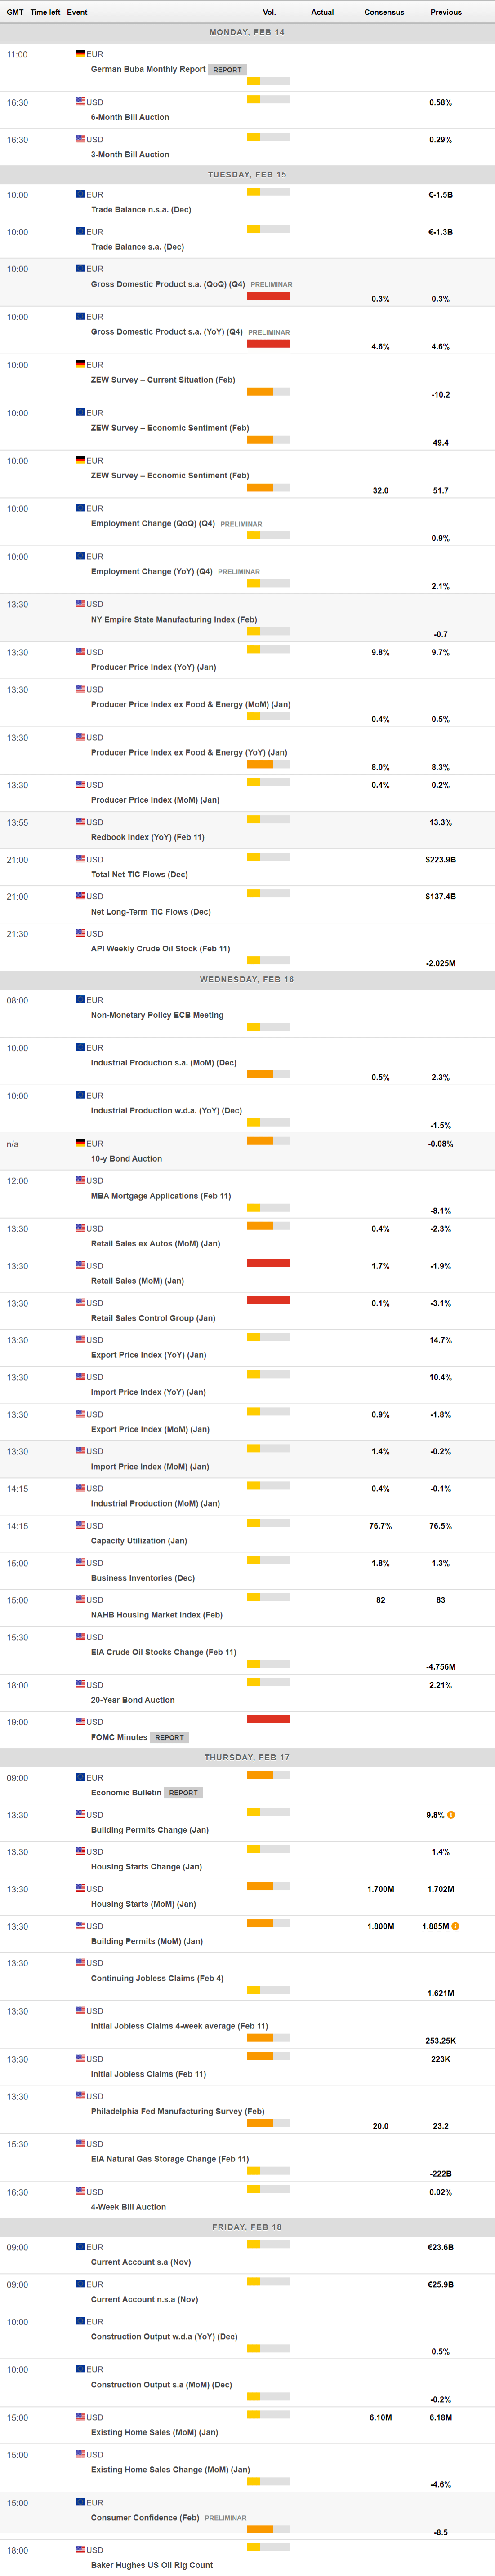The image size is (495, 2576).
Task: Click the info icon beside 1.885M previous value
Action: (x=455, y=1926)
